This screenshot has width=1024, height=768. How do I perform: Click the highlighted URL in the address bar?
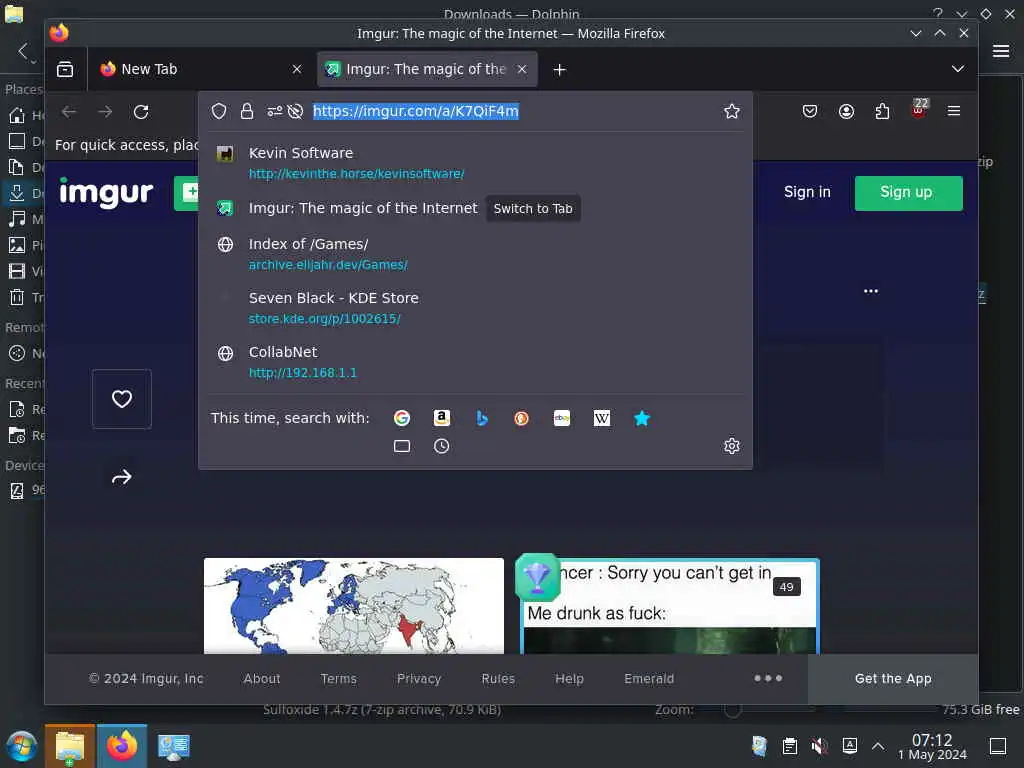(x=415, y=111)
